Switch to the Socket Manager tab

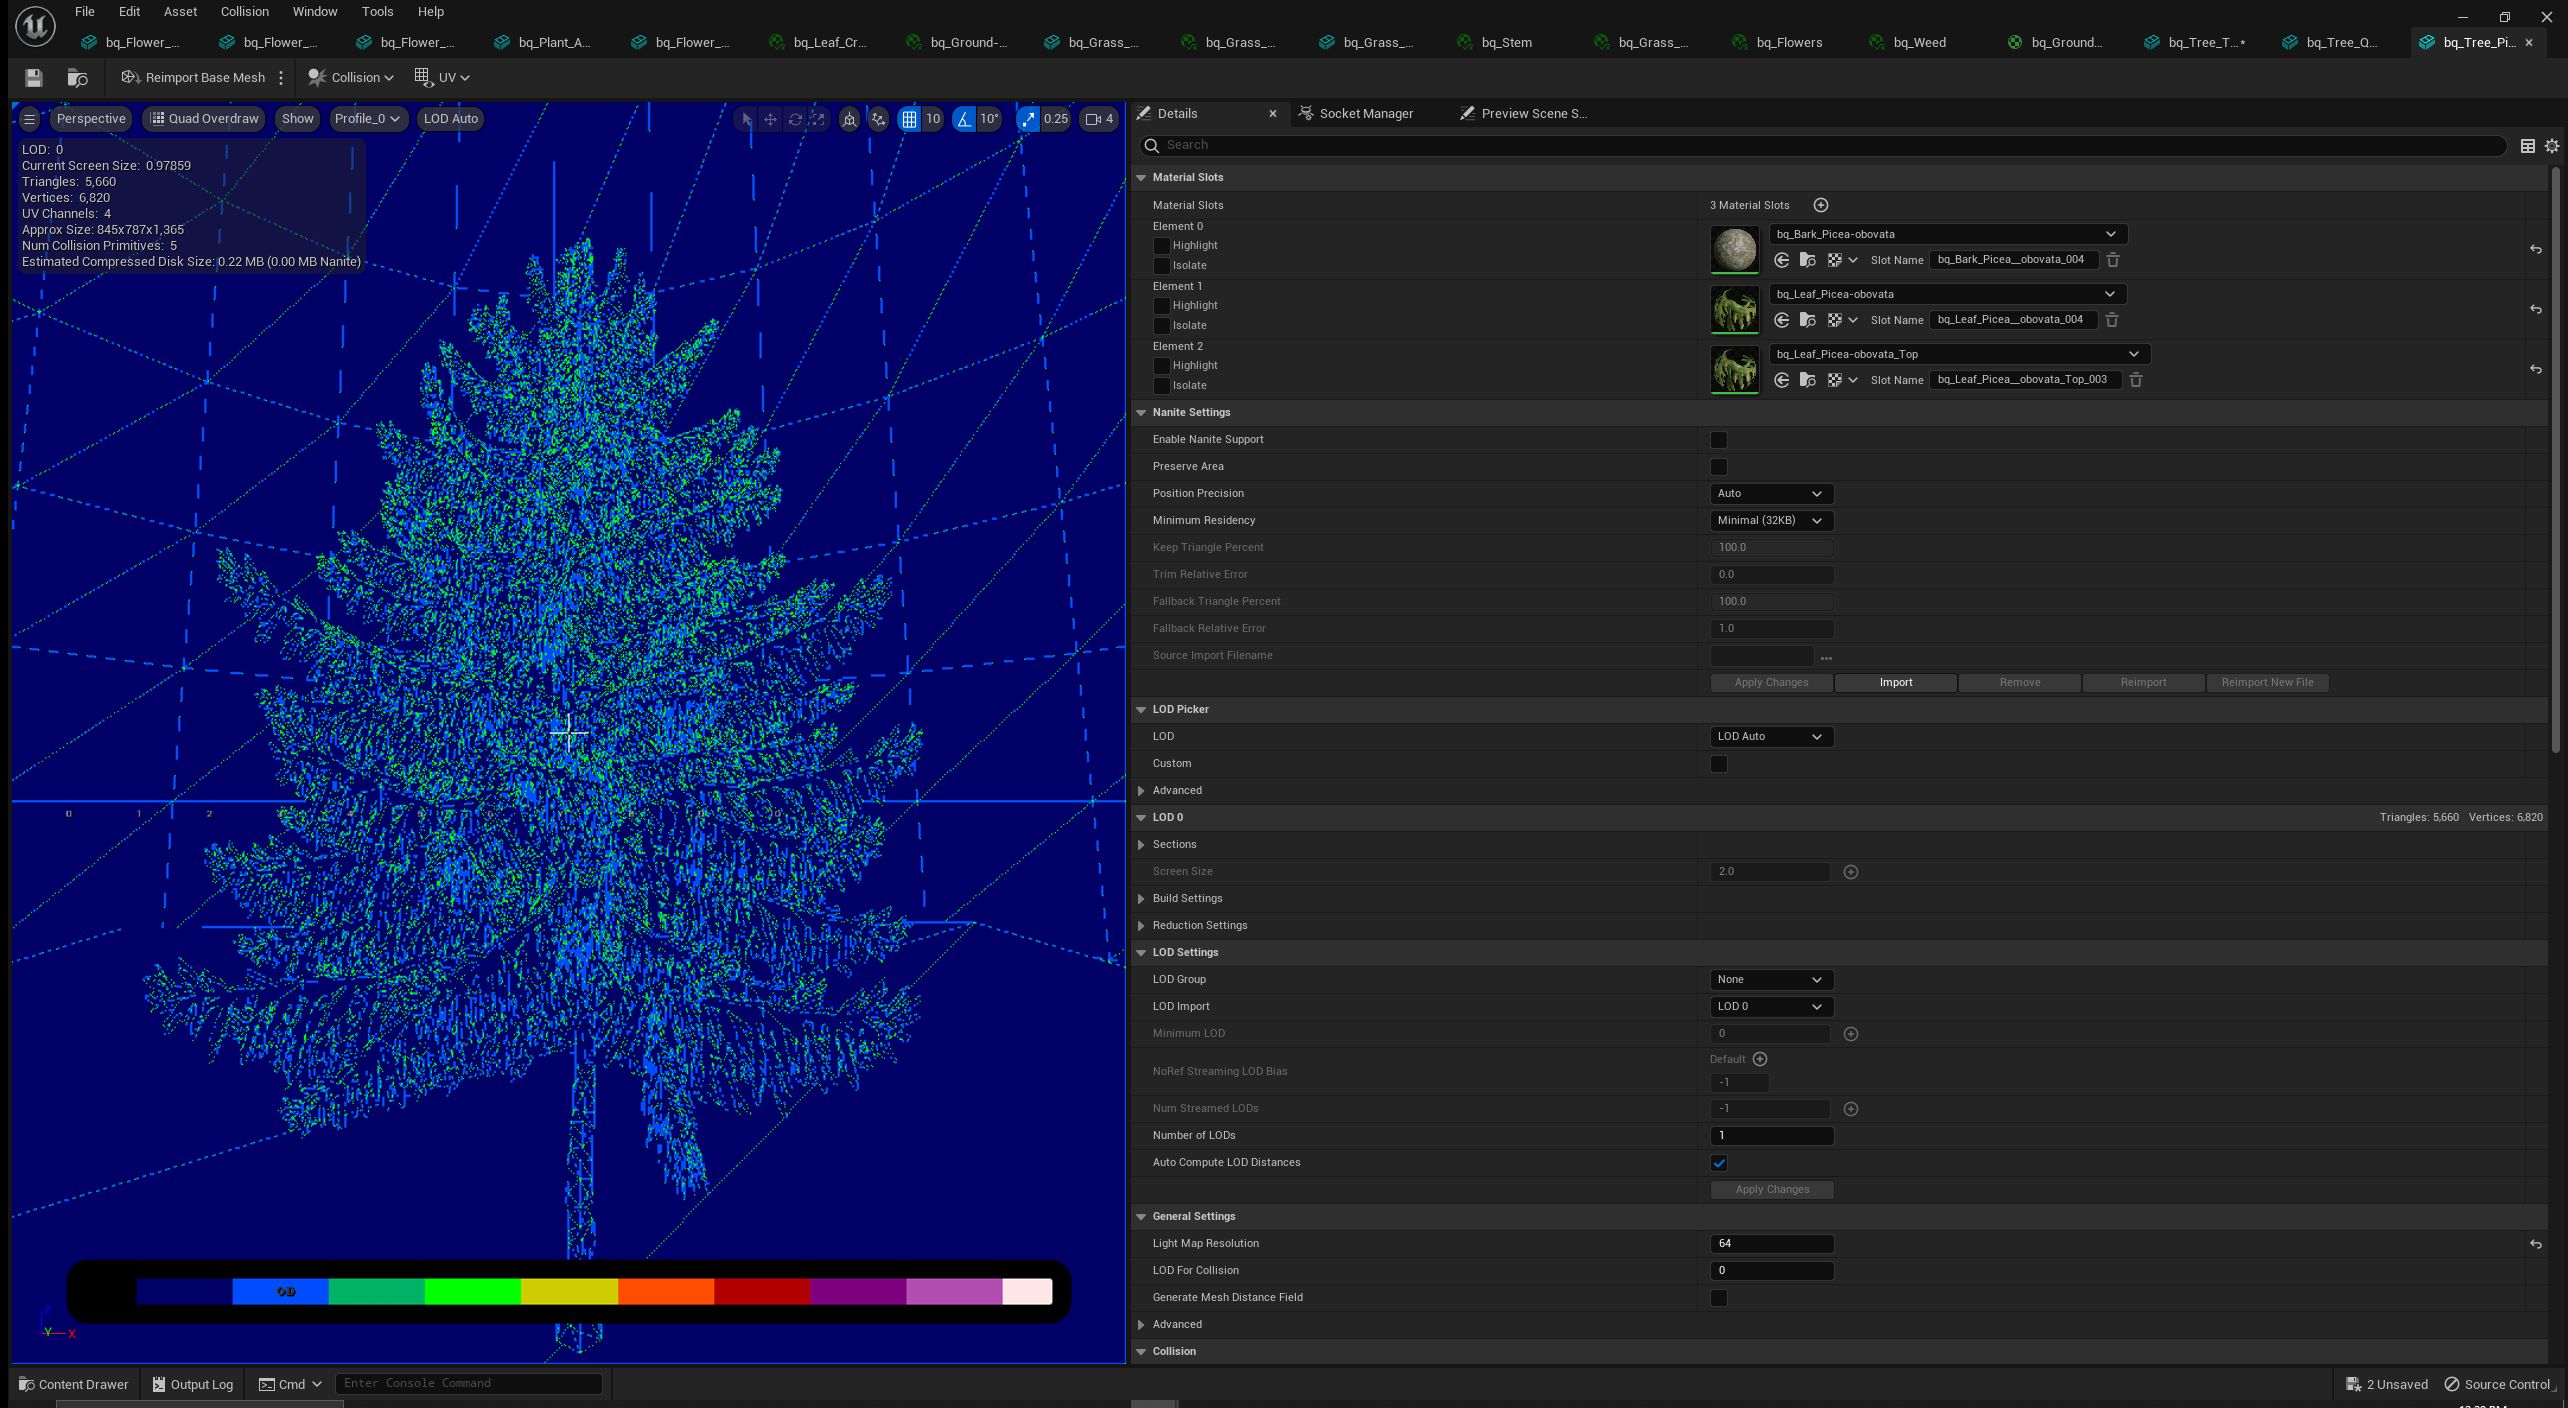pyautogui.click(x=1355, y=114)
